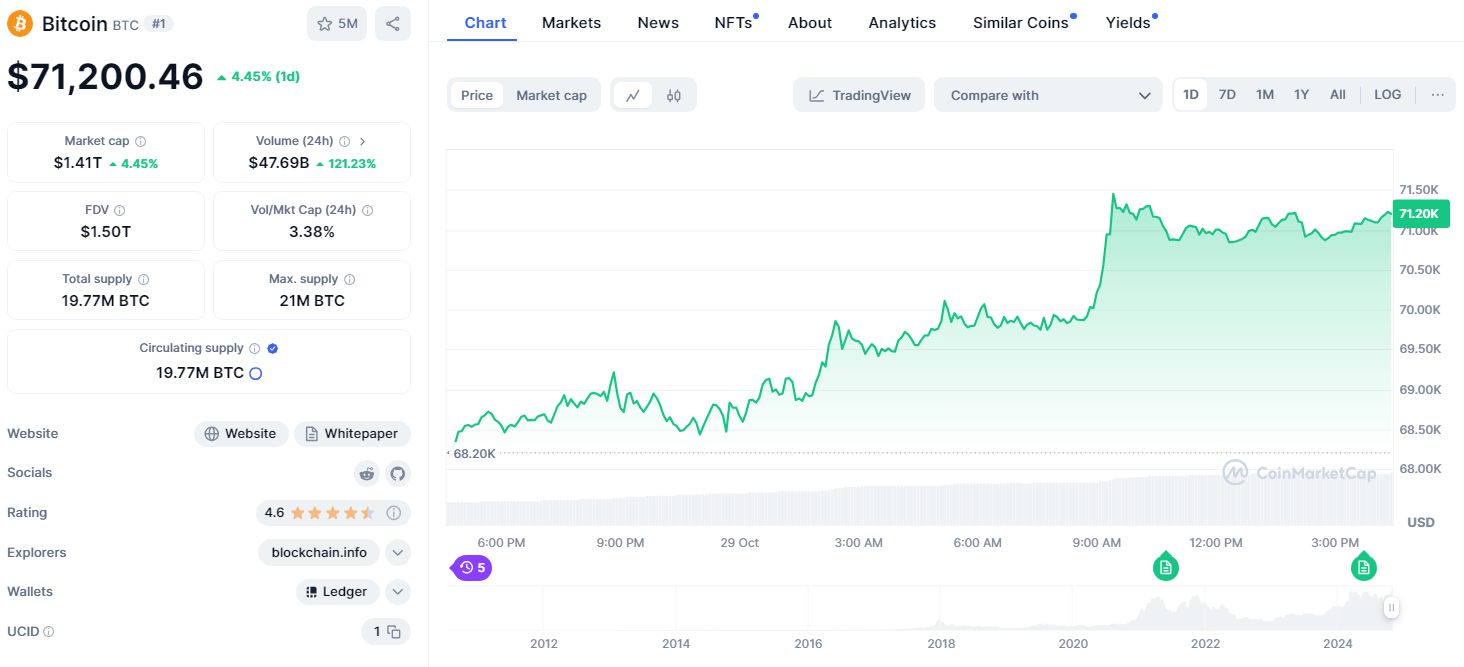Click the Bitcoin logo icon
This screenshot has height=667, width=1464.
tap(20, 23)
